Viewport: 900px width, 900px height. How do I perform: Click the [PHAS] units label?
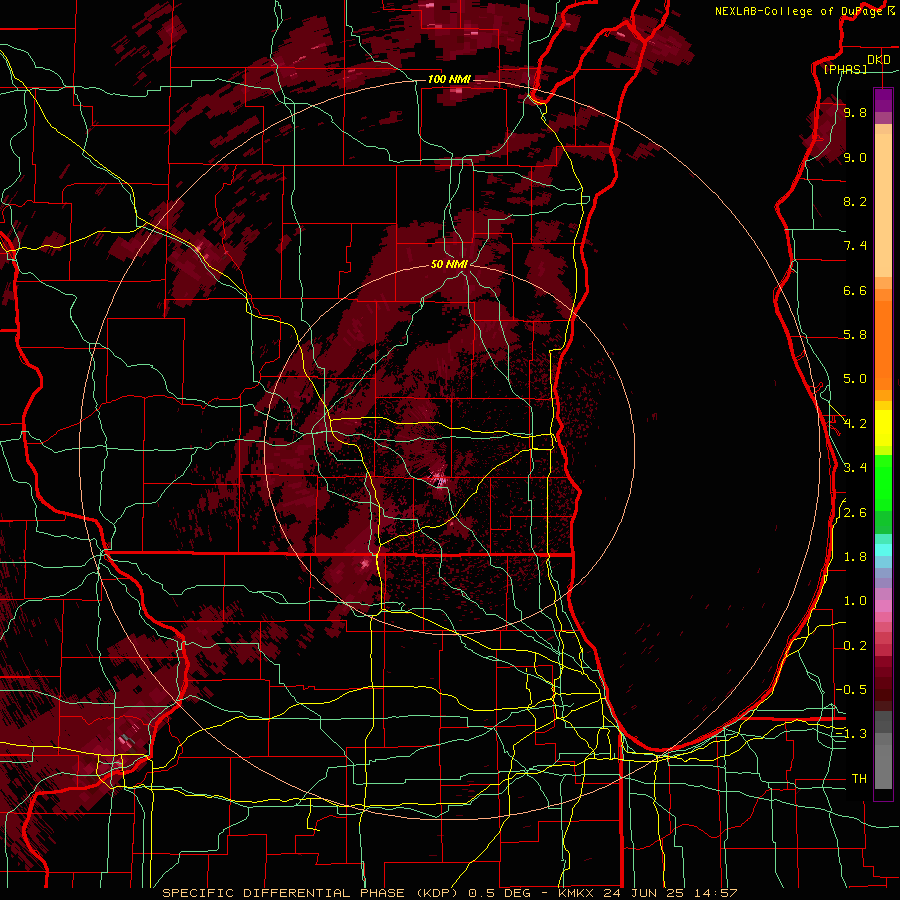(x=845, y=69)
